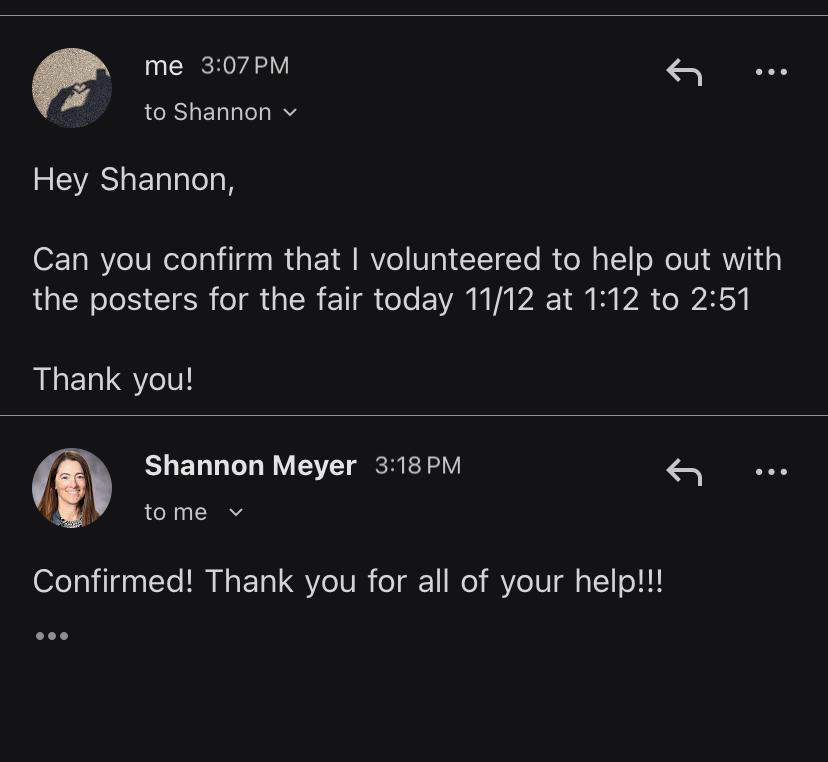Viewport: 828px width, 762px height.
Task: Tap the "2:51" end time in the message
Action: [x=719, y=300]
